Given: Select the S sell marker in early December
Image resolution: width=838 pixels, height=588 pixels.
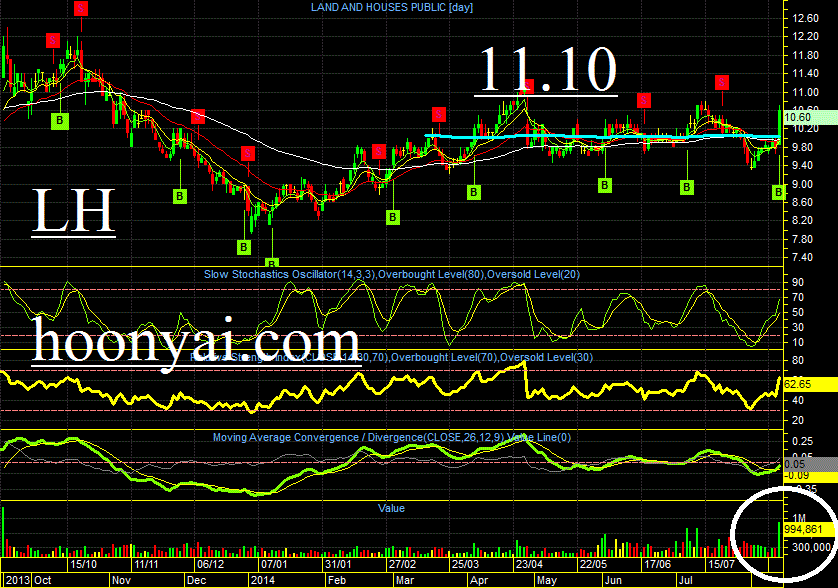Looking at the screenshot, I should (198, 116).
